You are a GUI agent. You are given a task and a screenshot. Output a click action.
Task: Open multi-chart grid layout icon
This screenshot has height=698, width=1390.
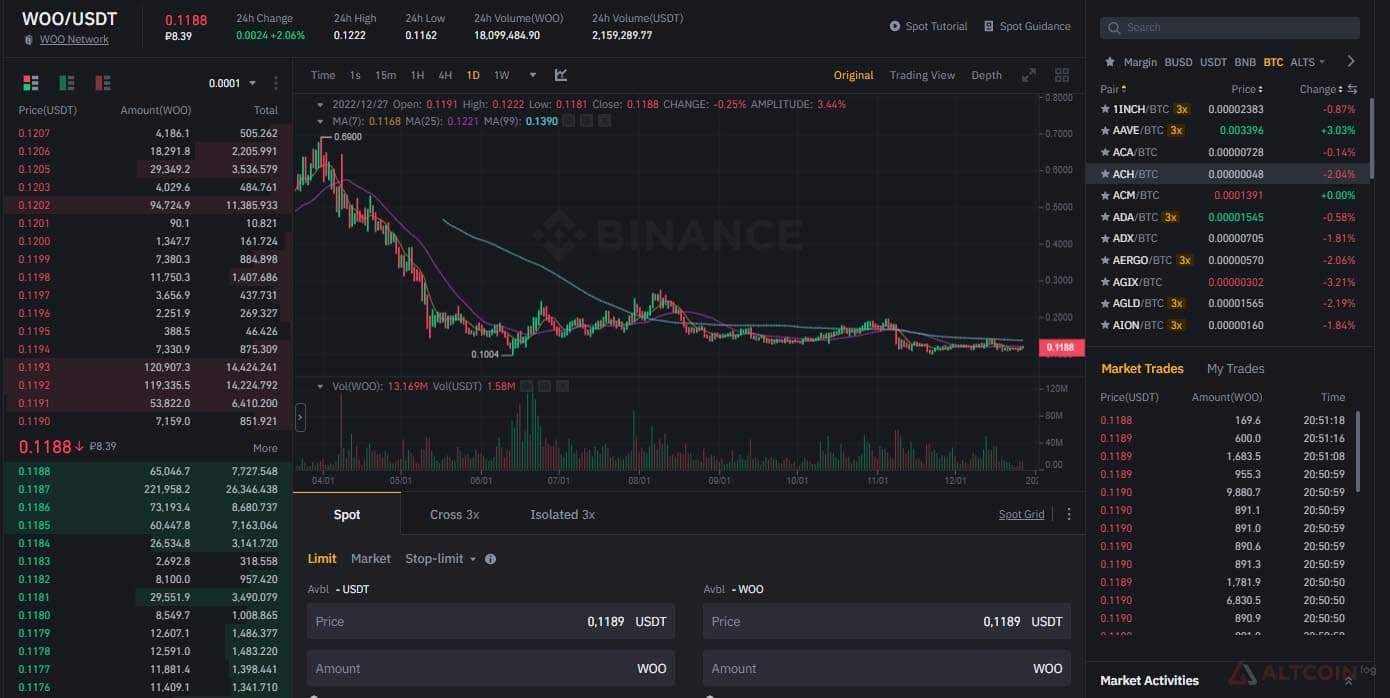[x=1062, y=75]
